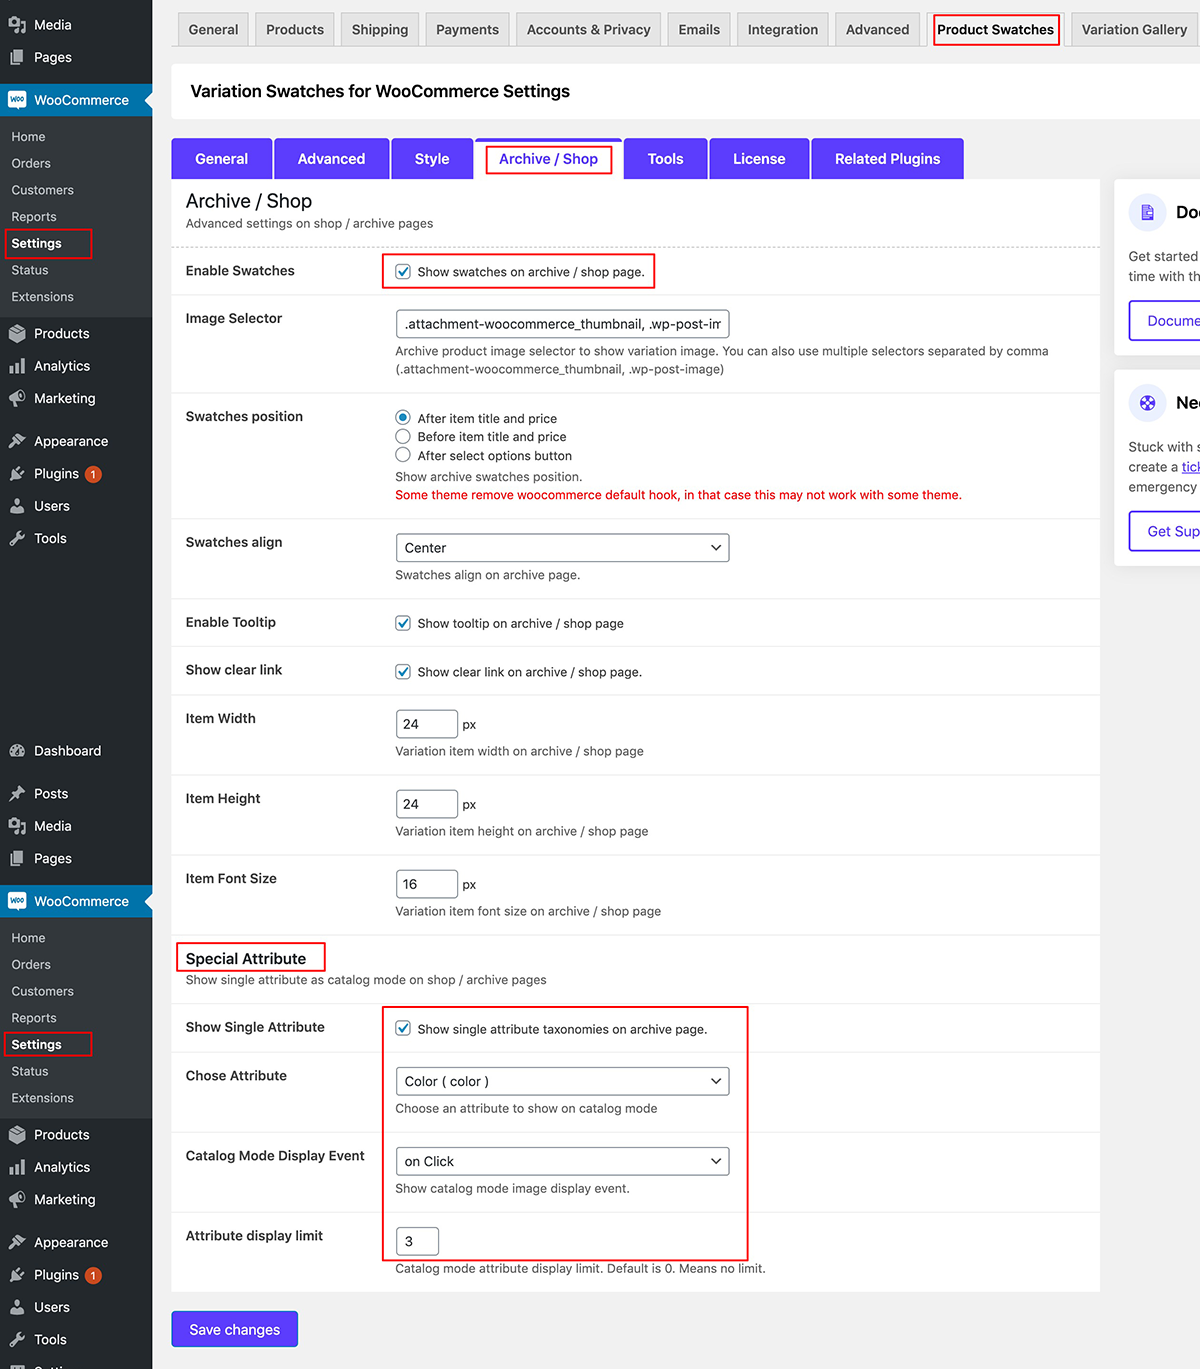Select the Archive / Shop tab
Viewport: 1200px width, 1369px height.
pos(548,159)
